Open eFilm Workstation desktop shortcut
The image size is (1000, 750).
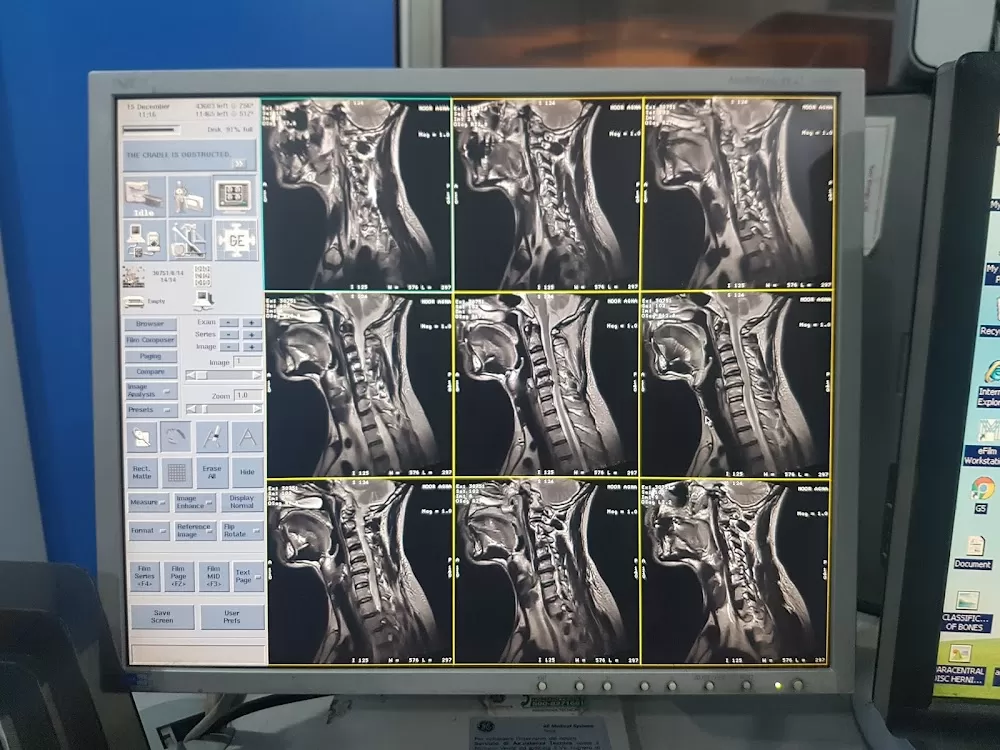[985, 443]
